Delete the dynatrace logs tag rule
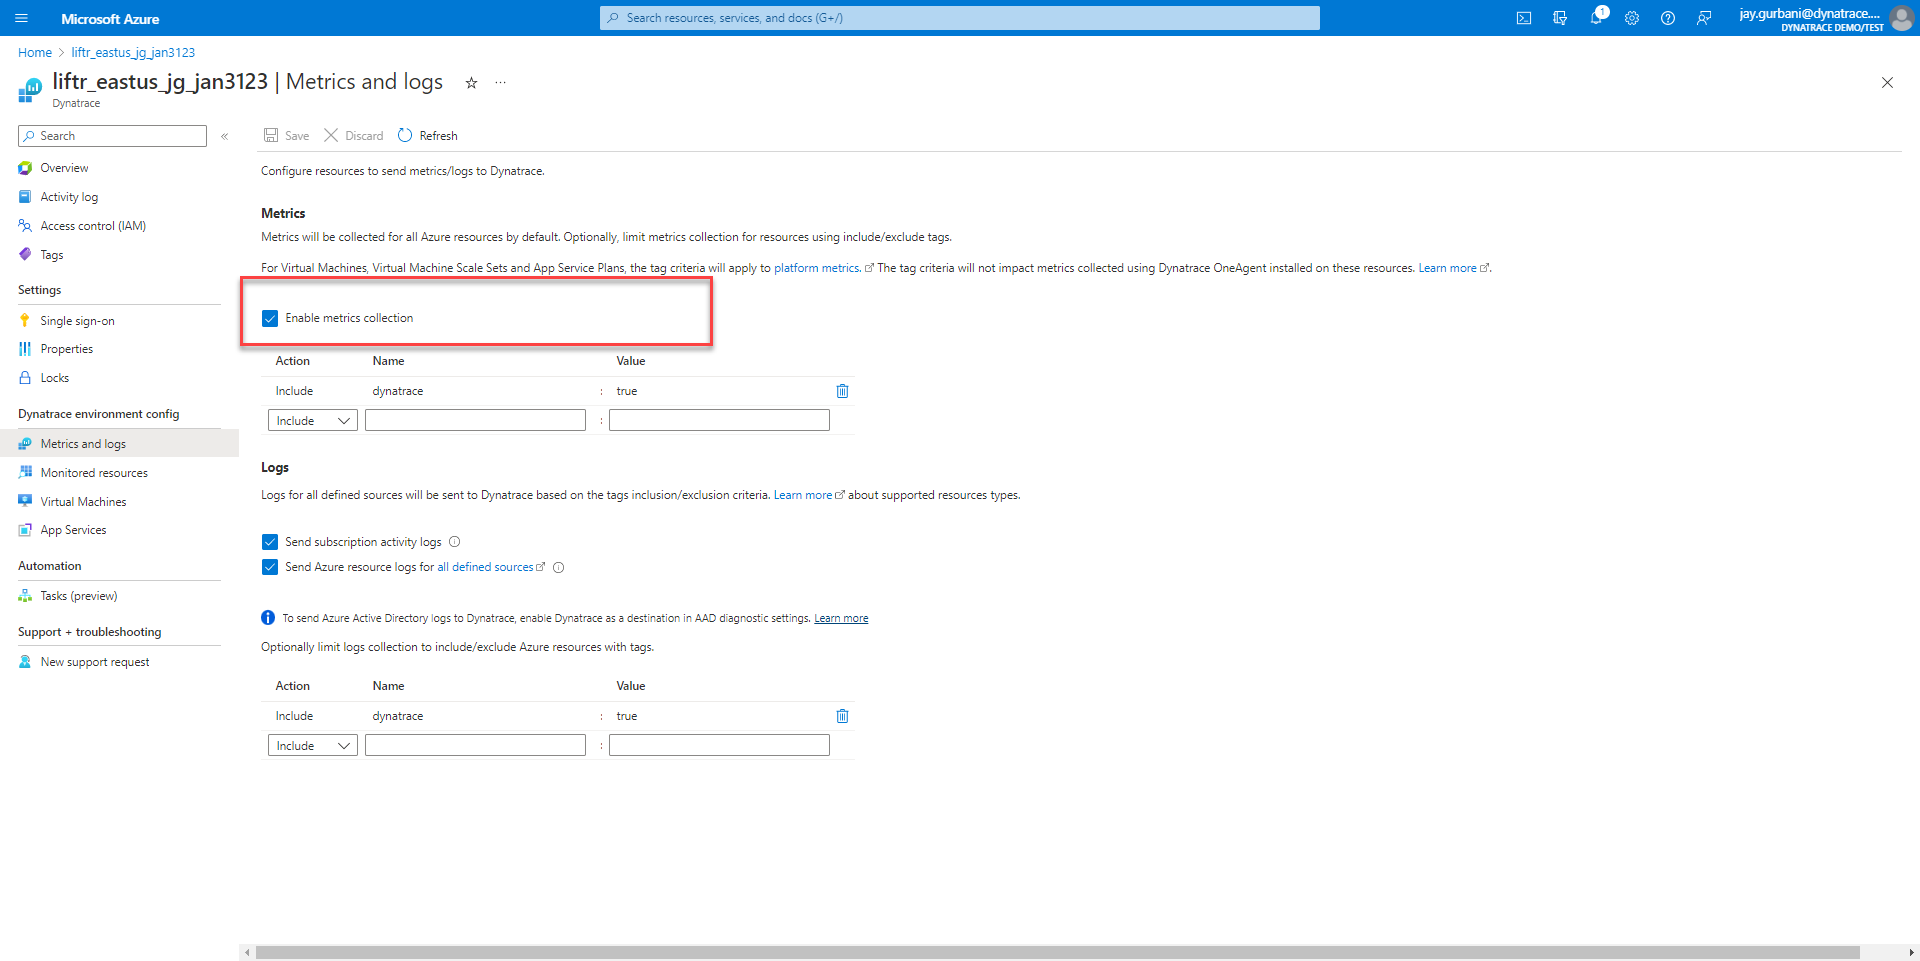The height and width of the screenshot is (961, 1920). point(842,716)
